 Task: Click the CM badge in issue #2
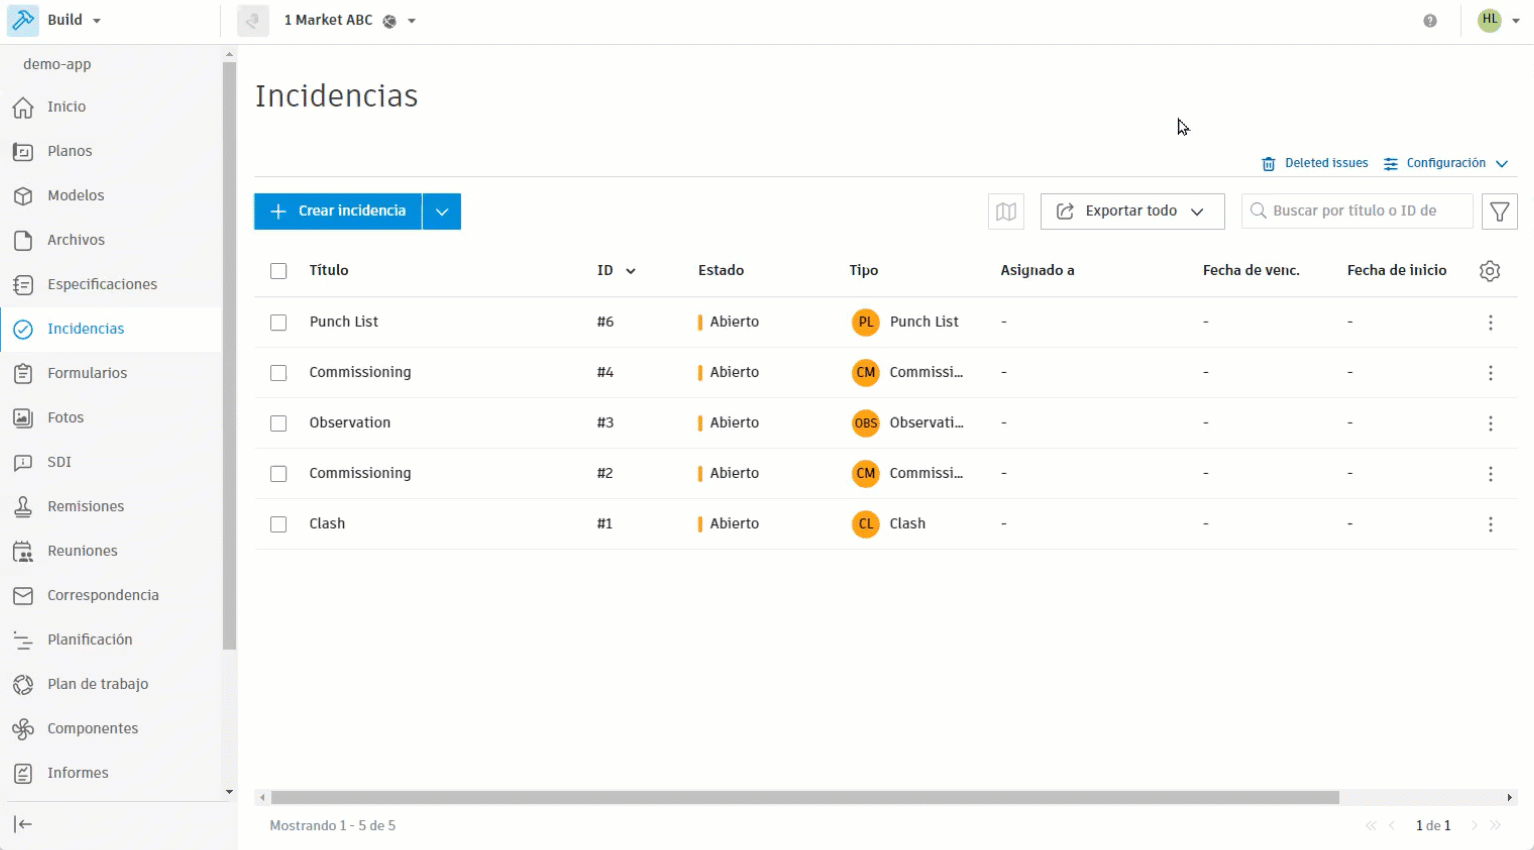point(866,474)
